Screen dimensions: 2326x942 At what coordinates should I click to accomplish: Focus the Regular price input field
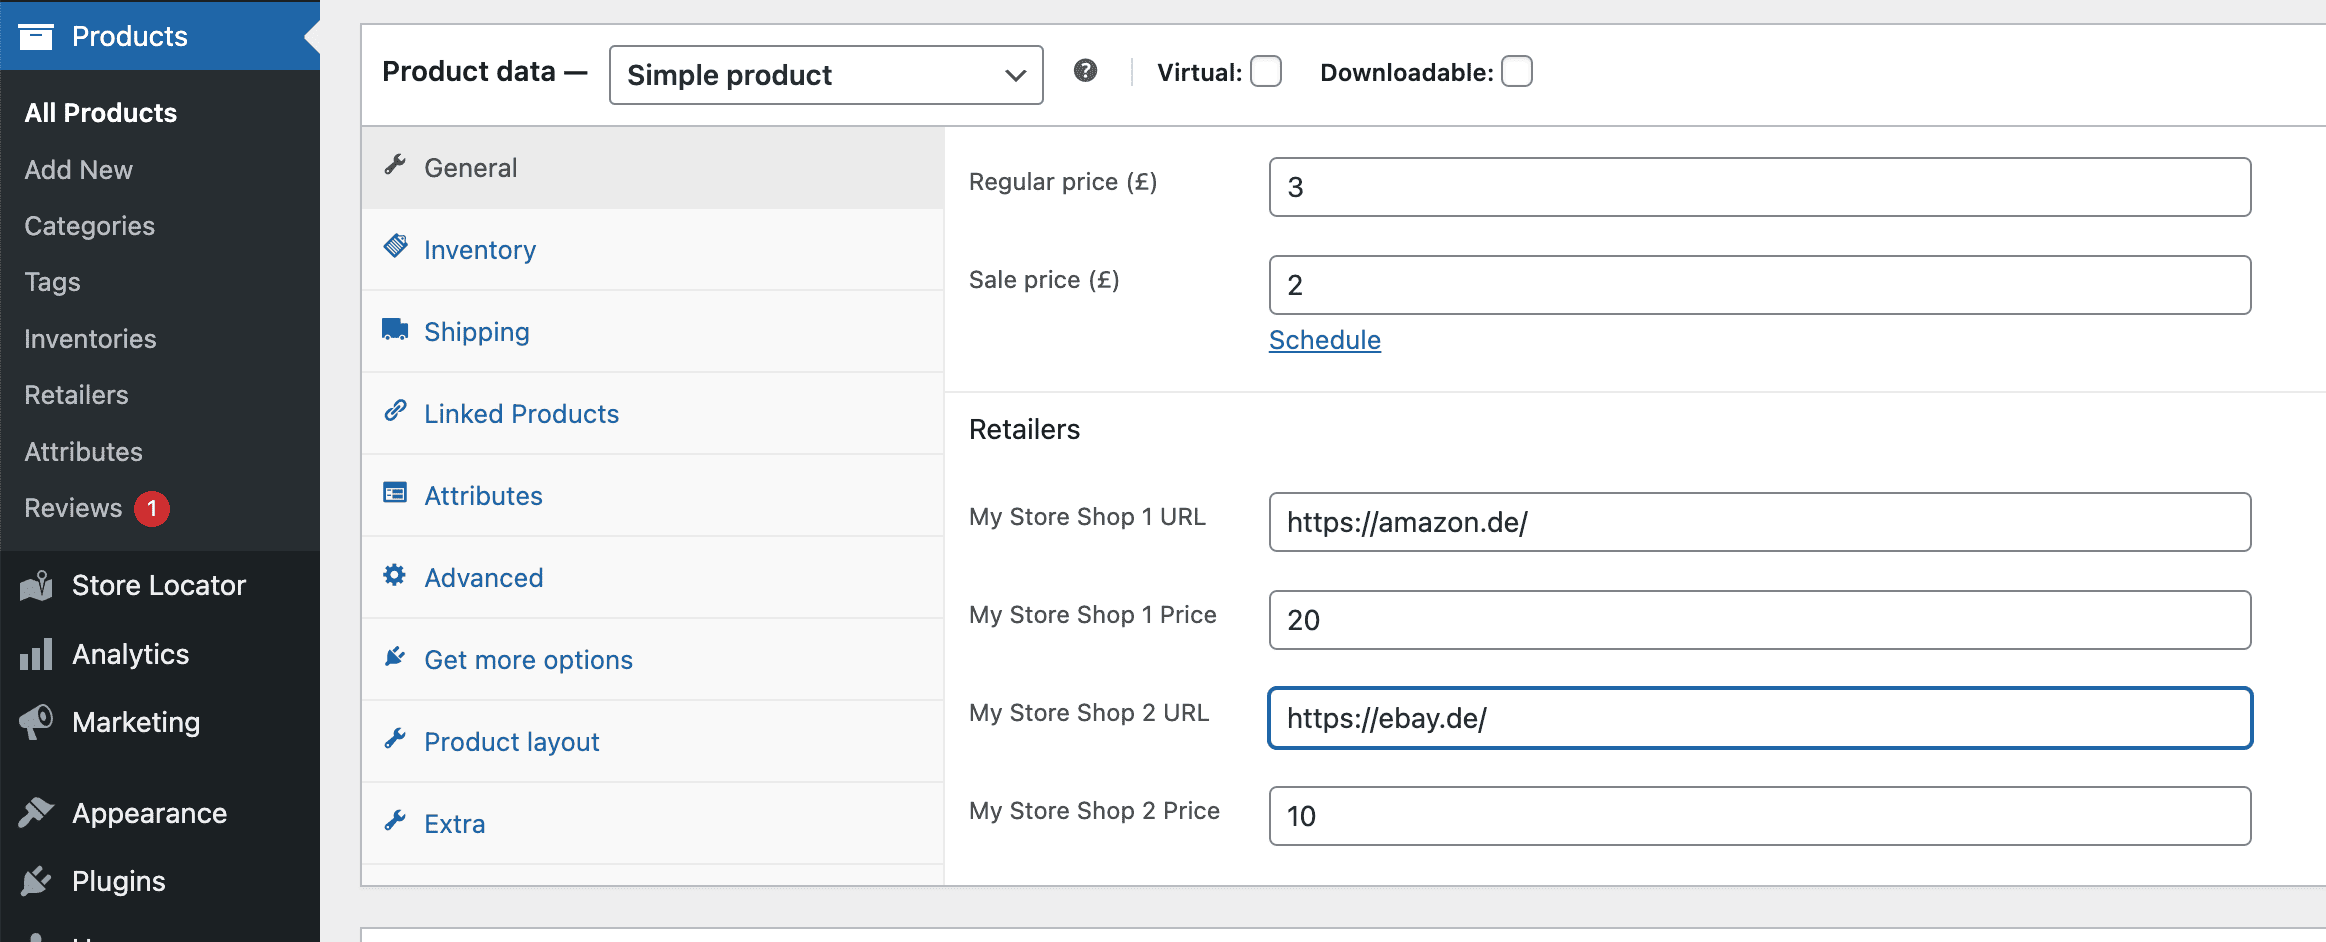[1760, 187]
